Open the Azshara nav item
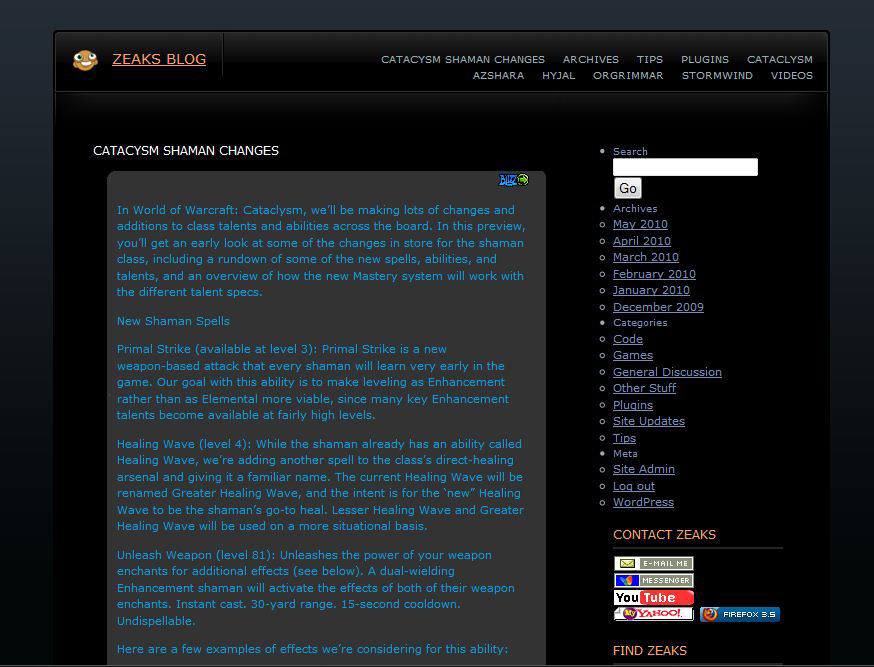Viewport: 874px width, 667px height. click(x=498, y=75)
